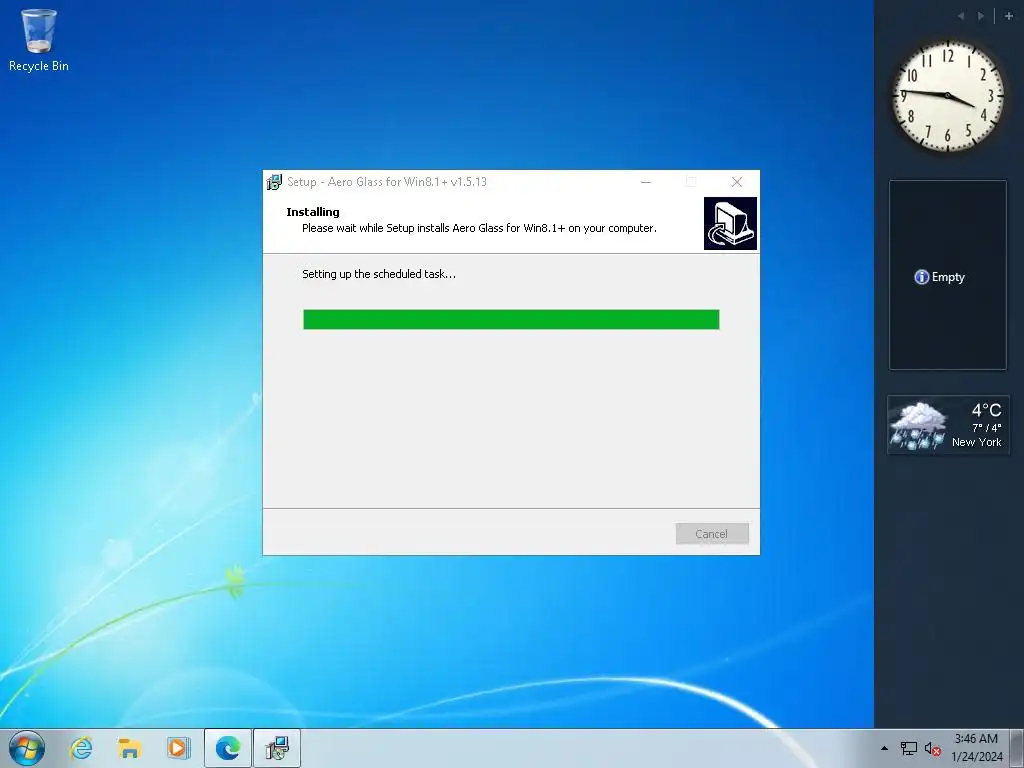This screenshot has height=768, width=1024.
Task: Minimize the Aero Glass Setup window
Action: coord(646,182)
